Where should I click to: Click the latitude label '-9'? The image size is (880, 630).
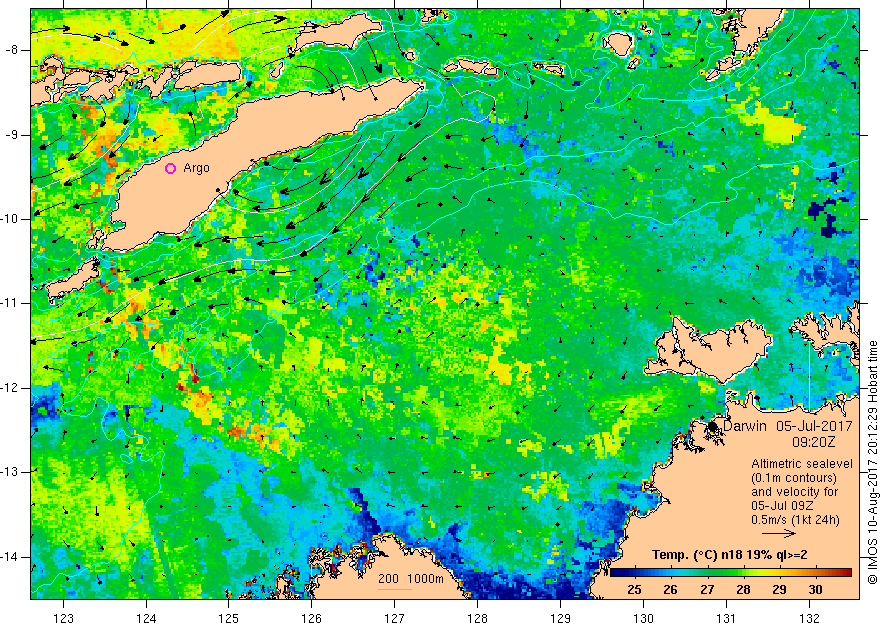point(13,135)
